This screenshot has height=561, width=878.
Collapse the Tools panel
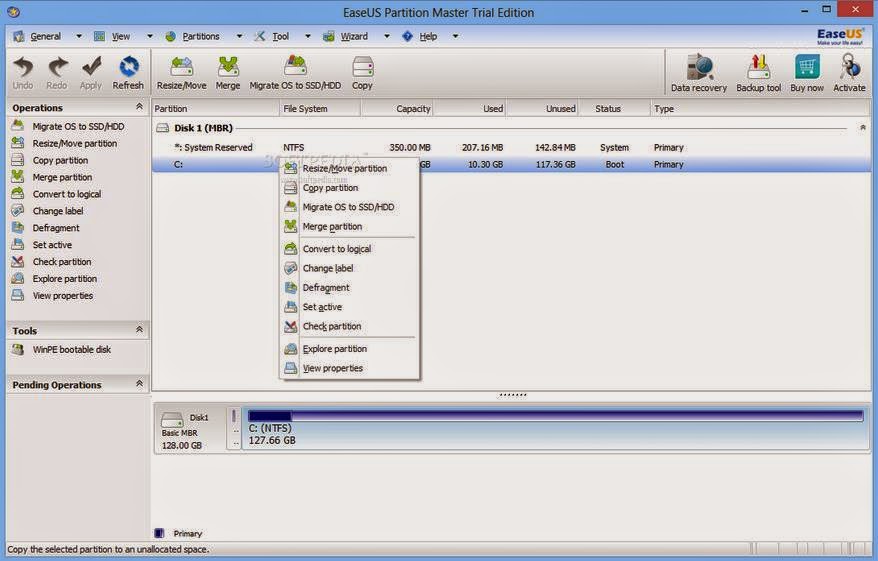click(x=139, y=329)
